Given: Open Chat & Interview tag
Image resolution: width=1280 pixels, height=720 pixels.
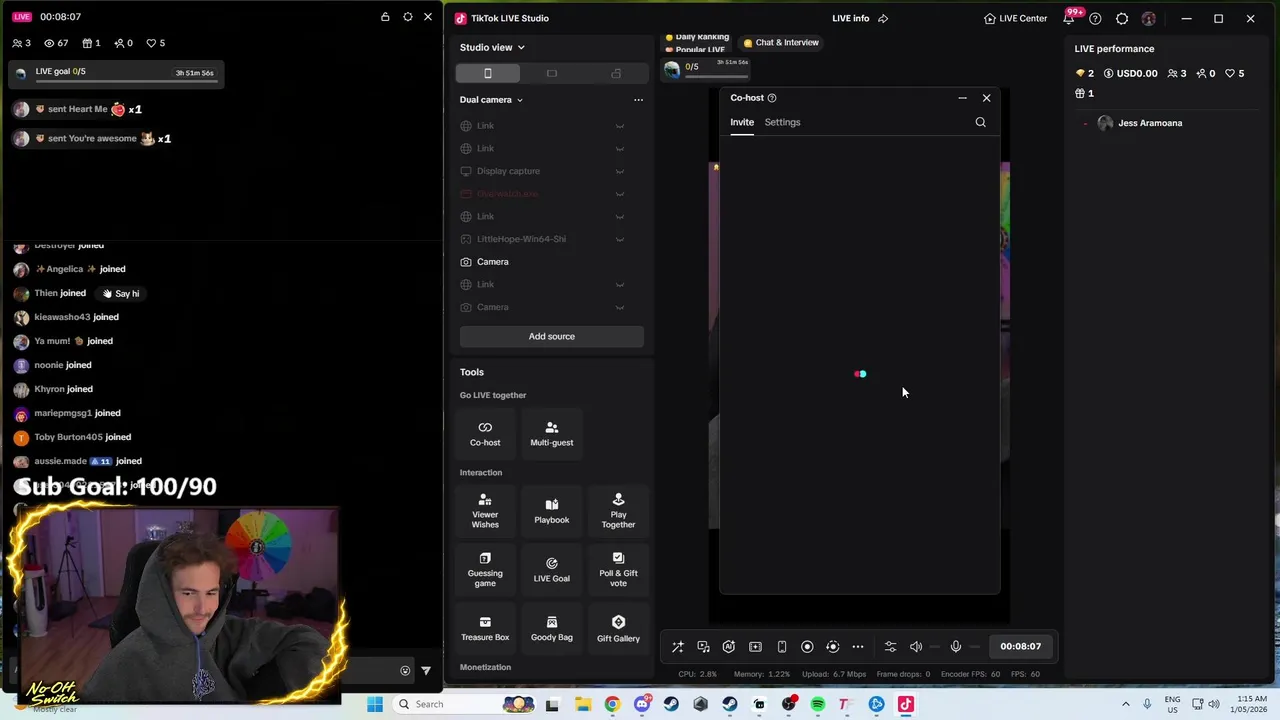Looking at the screenshot, I should 781,43.
